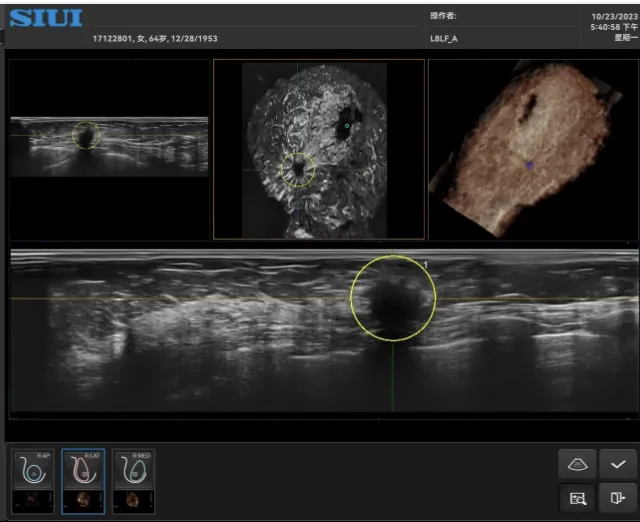Click the small cyan marker in coronal view

(347, 126)
